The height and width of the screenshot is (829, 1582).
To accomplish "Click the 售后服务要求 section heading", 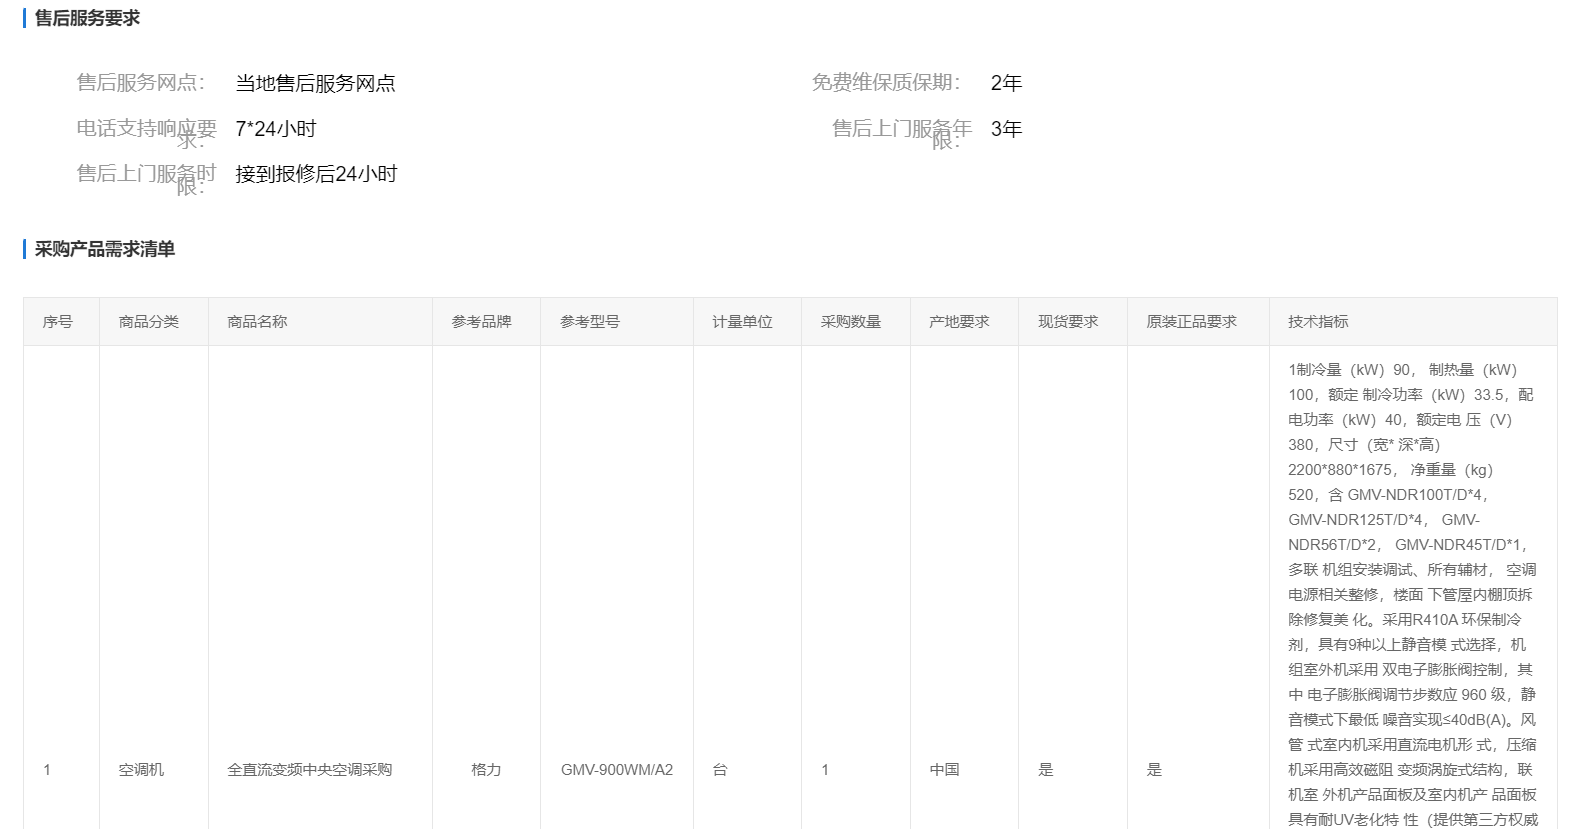I will [87, 18].
